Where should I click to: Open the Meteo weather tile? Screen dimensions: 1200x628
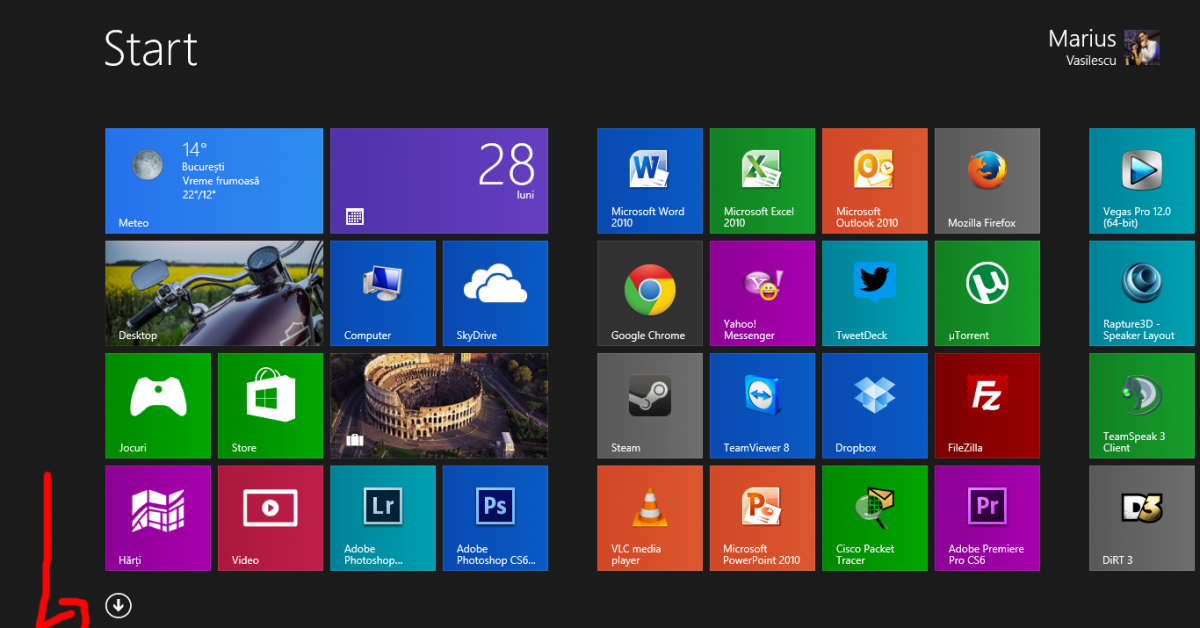[214, 181]
